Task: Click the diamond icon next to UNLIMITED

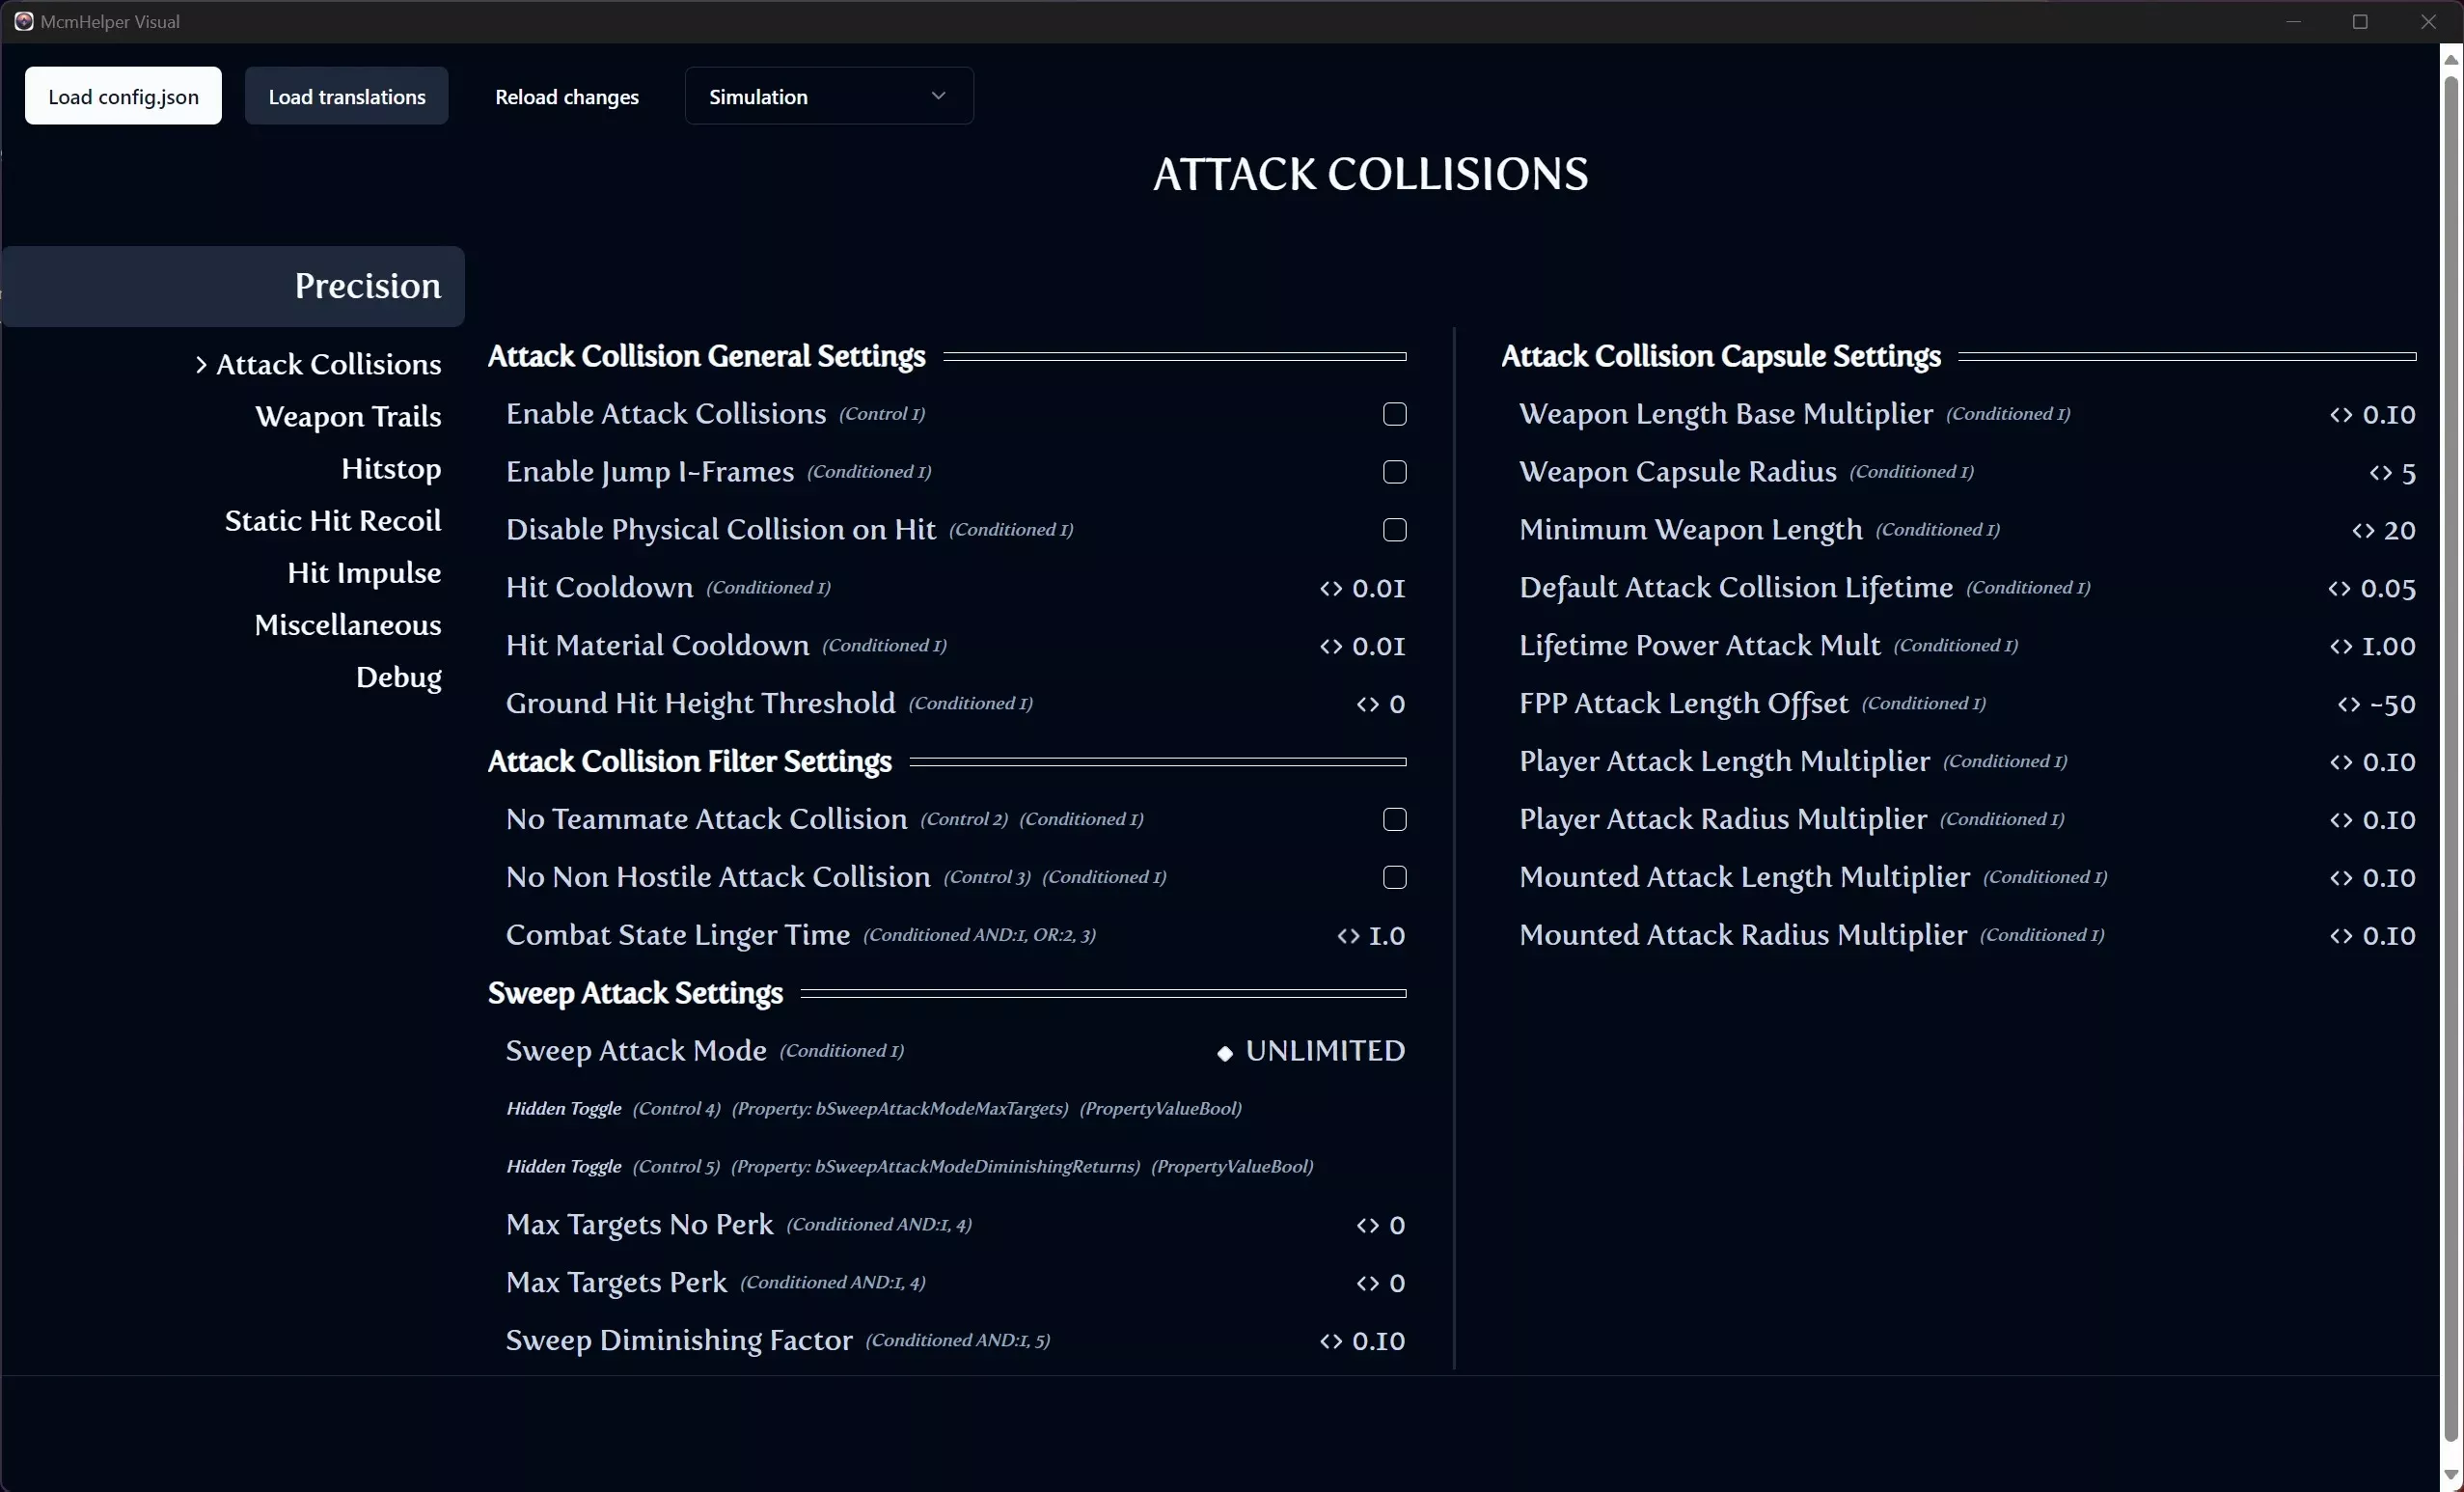Action: pos(1225,1053)
